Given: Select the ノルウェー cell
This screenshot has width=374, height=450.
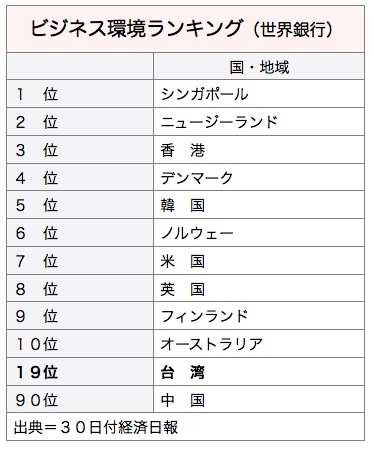Looking at the screenshot, I should click(x=259, y=233).
